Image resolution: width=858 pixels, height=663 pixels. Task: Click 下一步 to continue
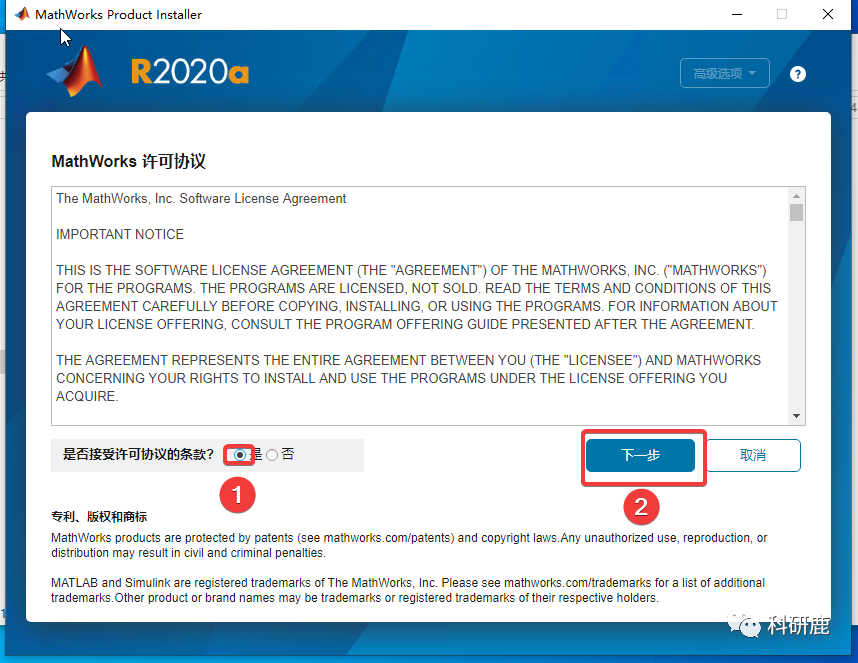coord(640,455)
